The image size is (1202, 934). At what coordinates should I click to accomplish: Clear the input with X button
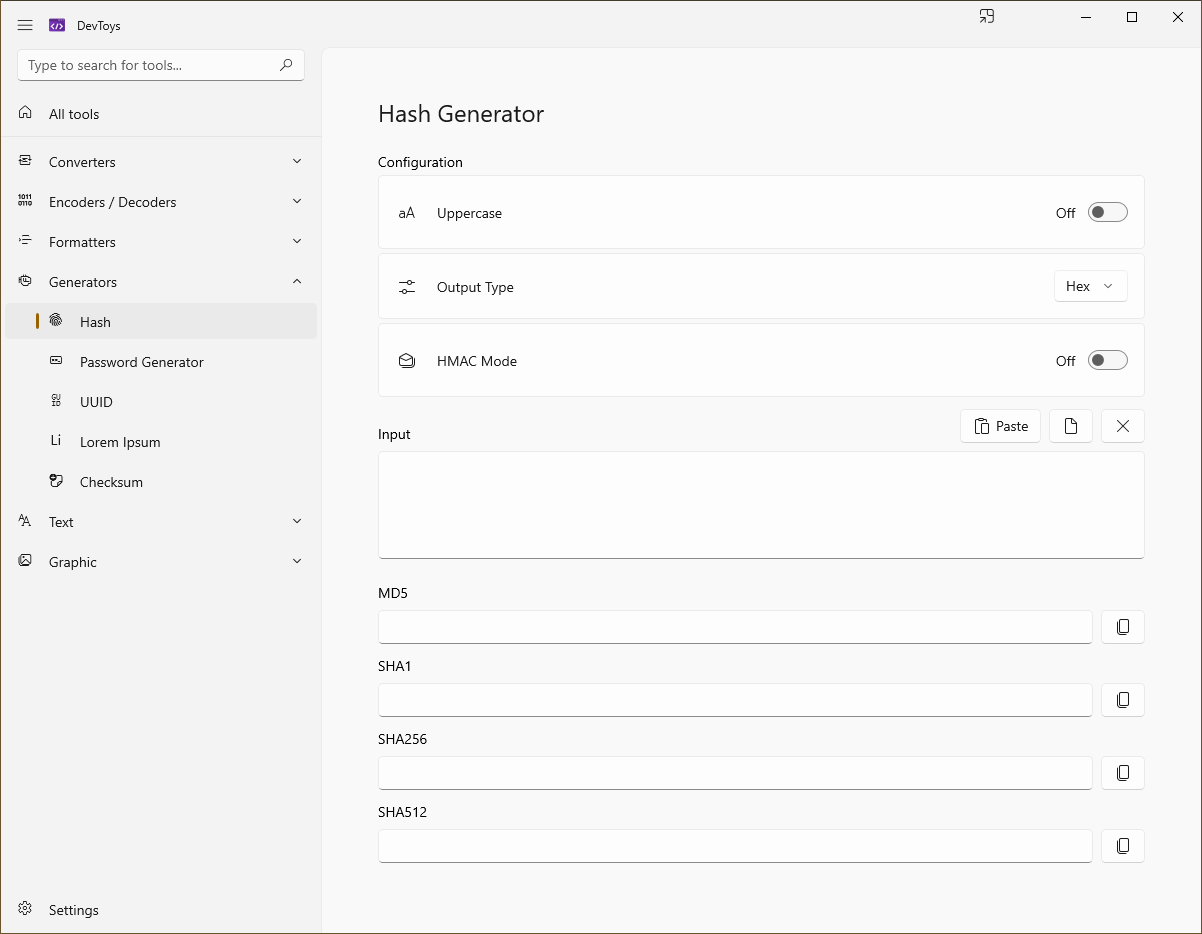tap(1123, 426)
